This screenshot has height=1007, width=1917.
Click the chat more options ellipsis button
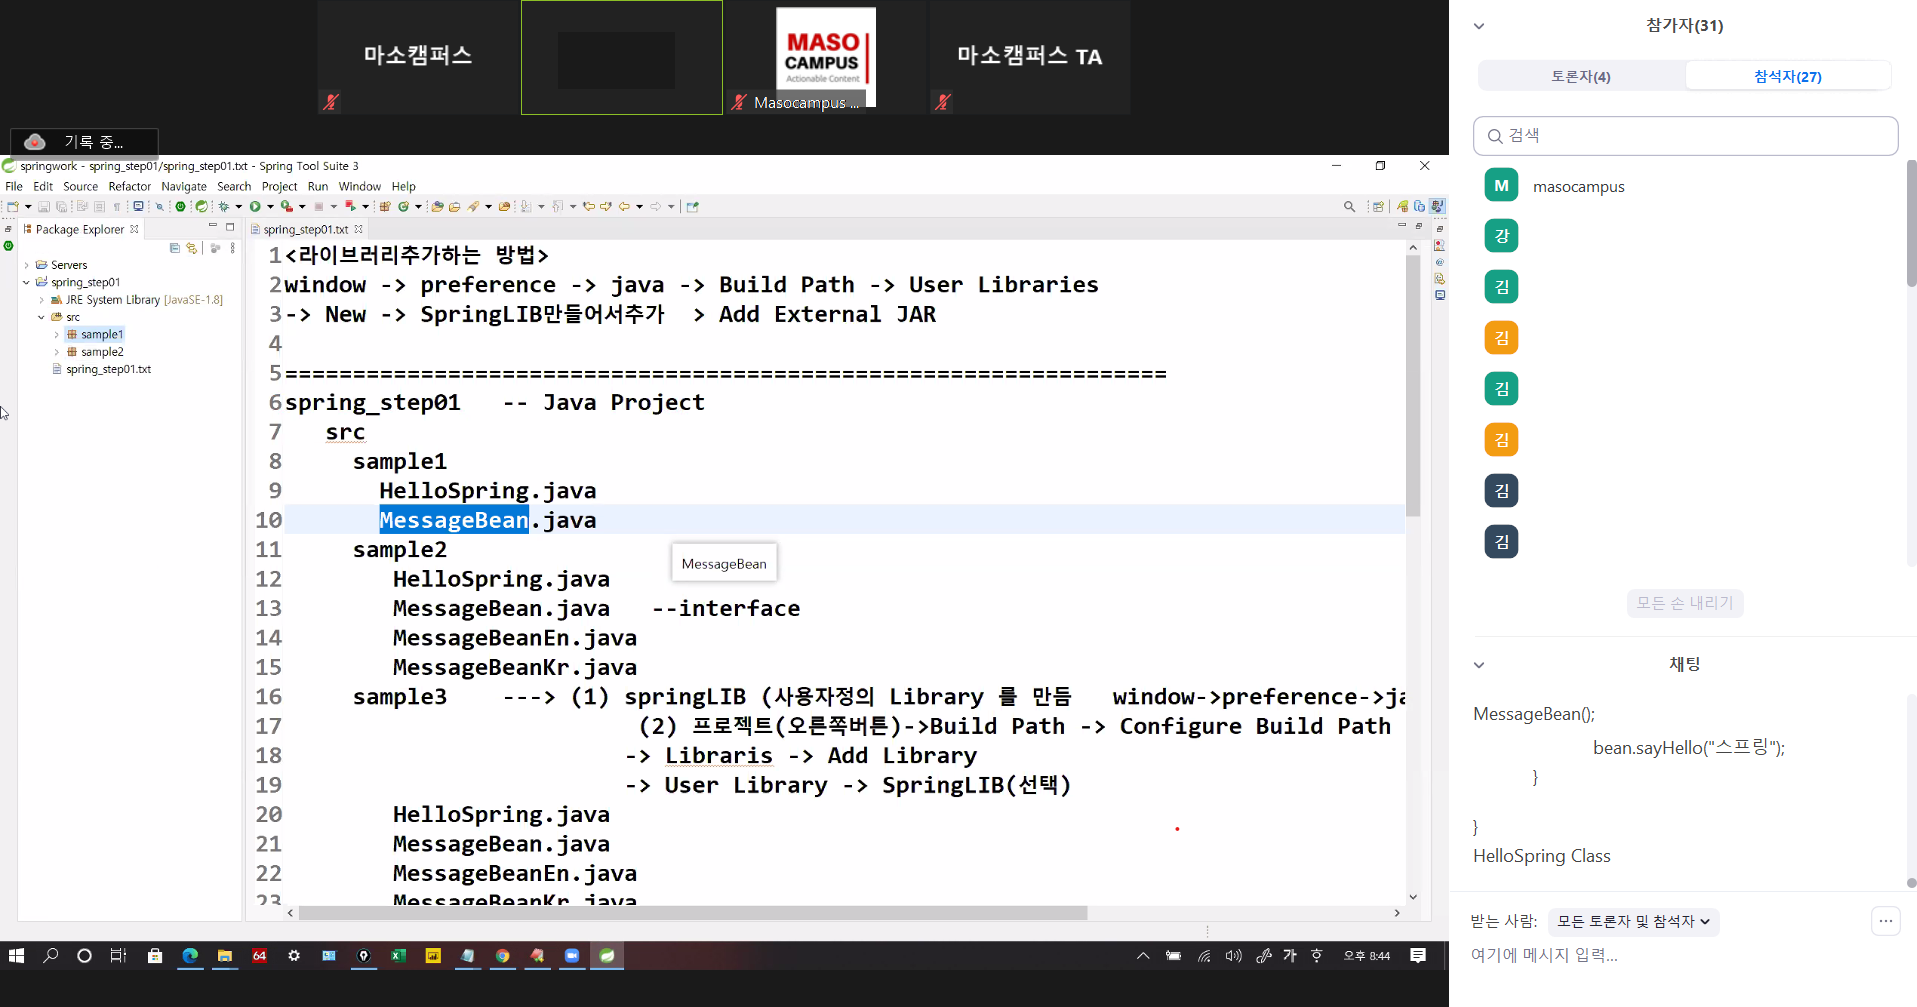click(x=1885, y=922)
